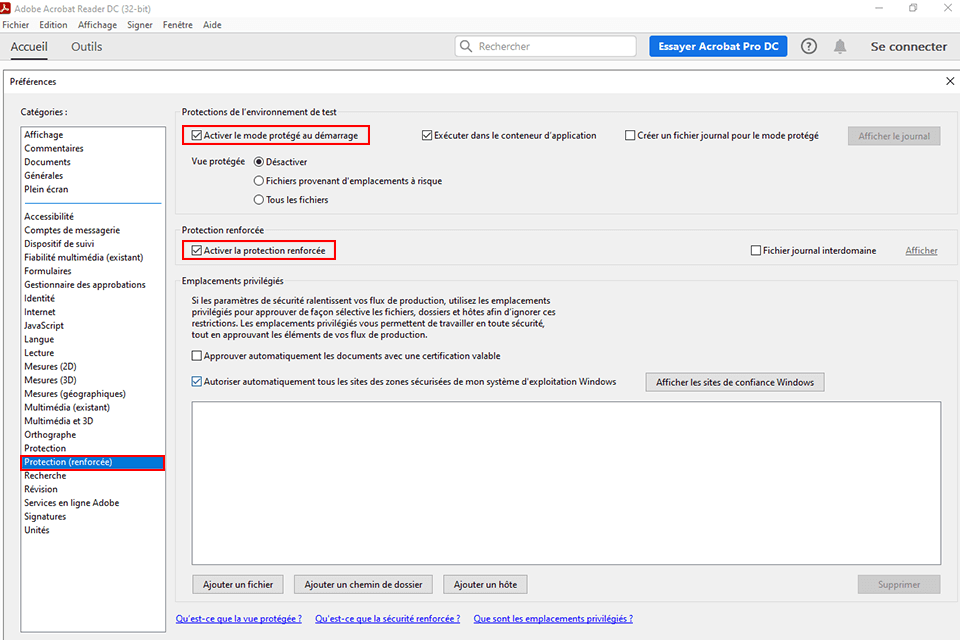Select Générales category
960x640 pixels.
(x=43, y=175)
